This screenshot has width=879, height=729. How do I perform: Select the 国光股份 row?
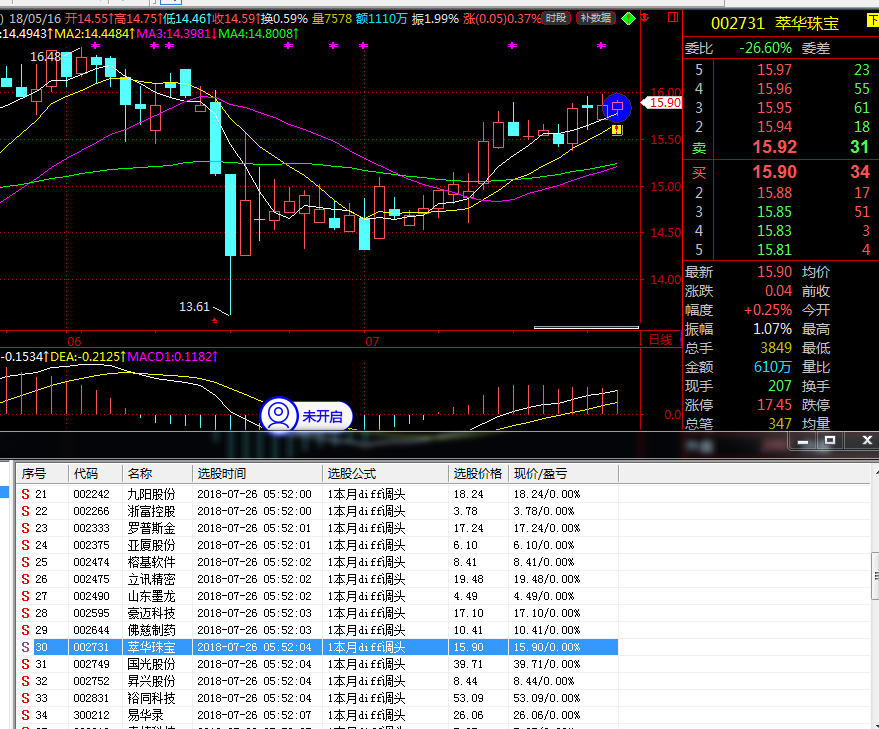[x=317, y=664]
